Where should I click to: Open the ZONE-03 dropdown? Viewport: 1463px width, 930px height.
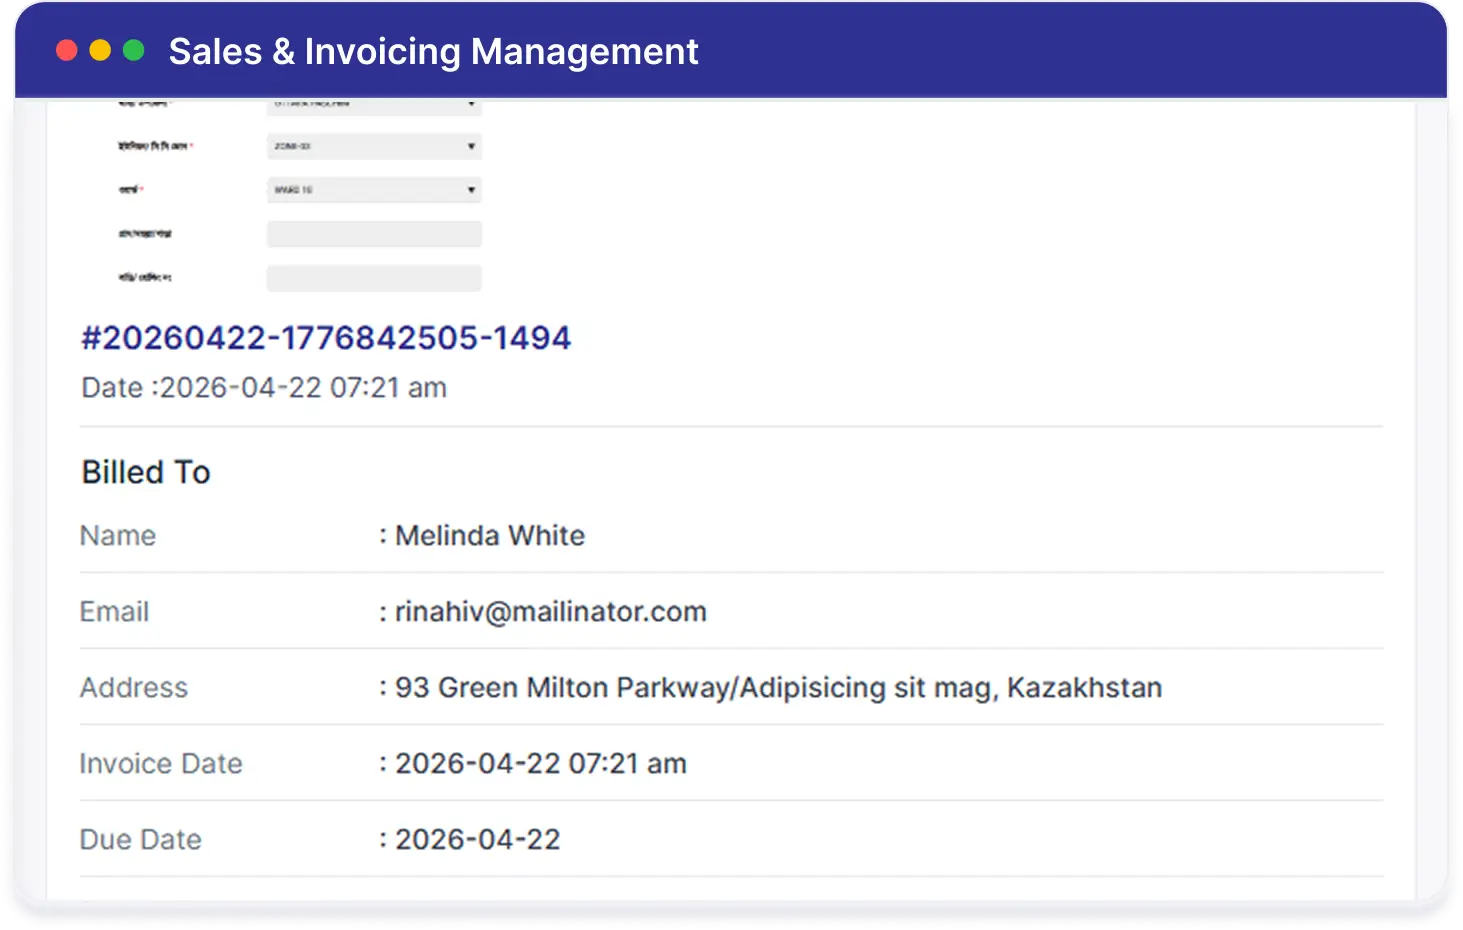pyautogui.click(x=374, y=146)
